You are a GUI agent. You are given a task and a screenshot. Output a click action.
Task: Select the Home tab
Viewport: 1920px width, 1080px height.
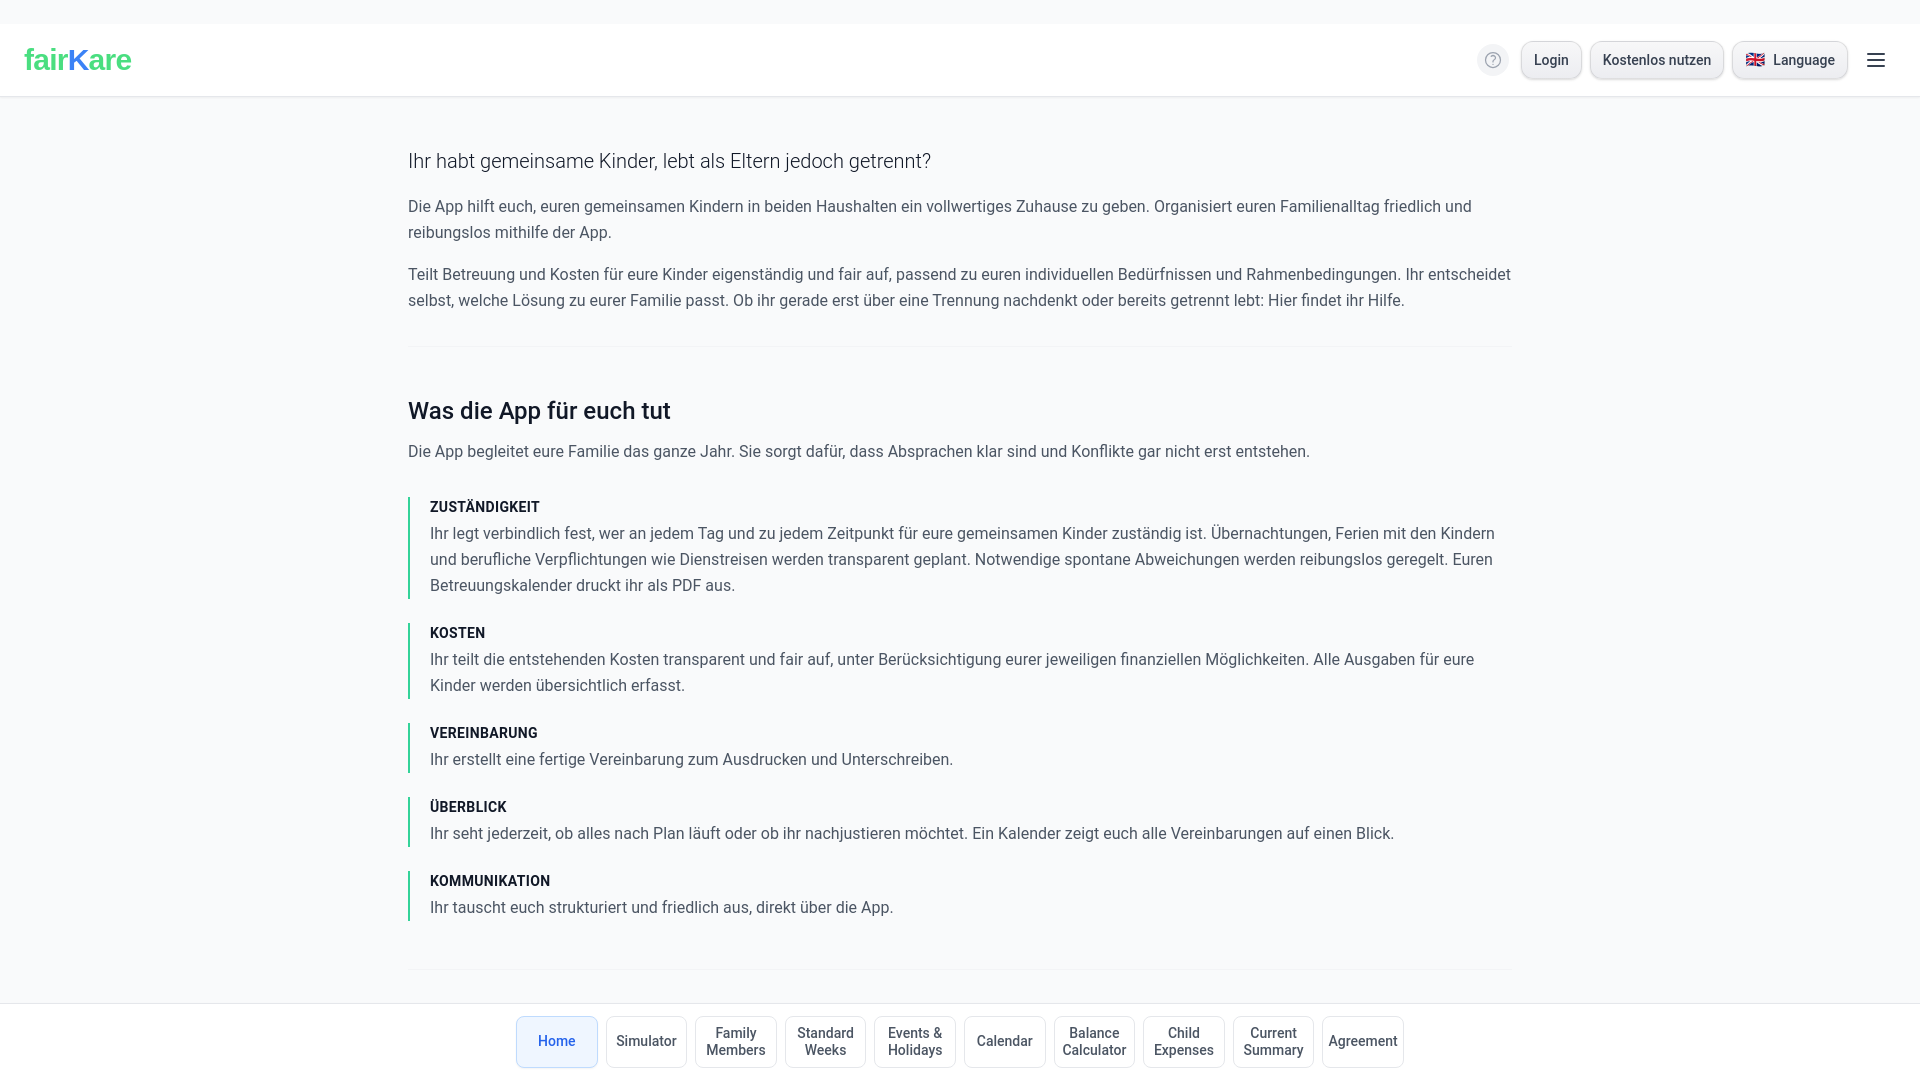click(x=557, y=1042)
